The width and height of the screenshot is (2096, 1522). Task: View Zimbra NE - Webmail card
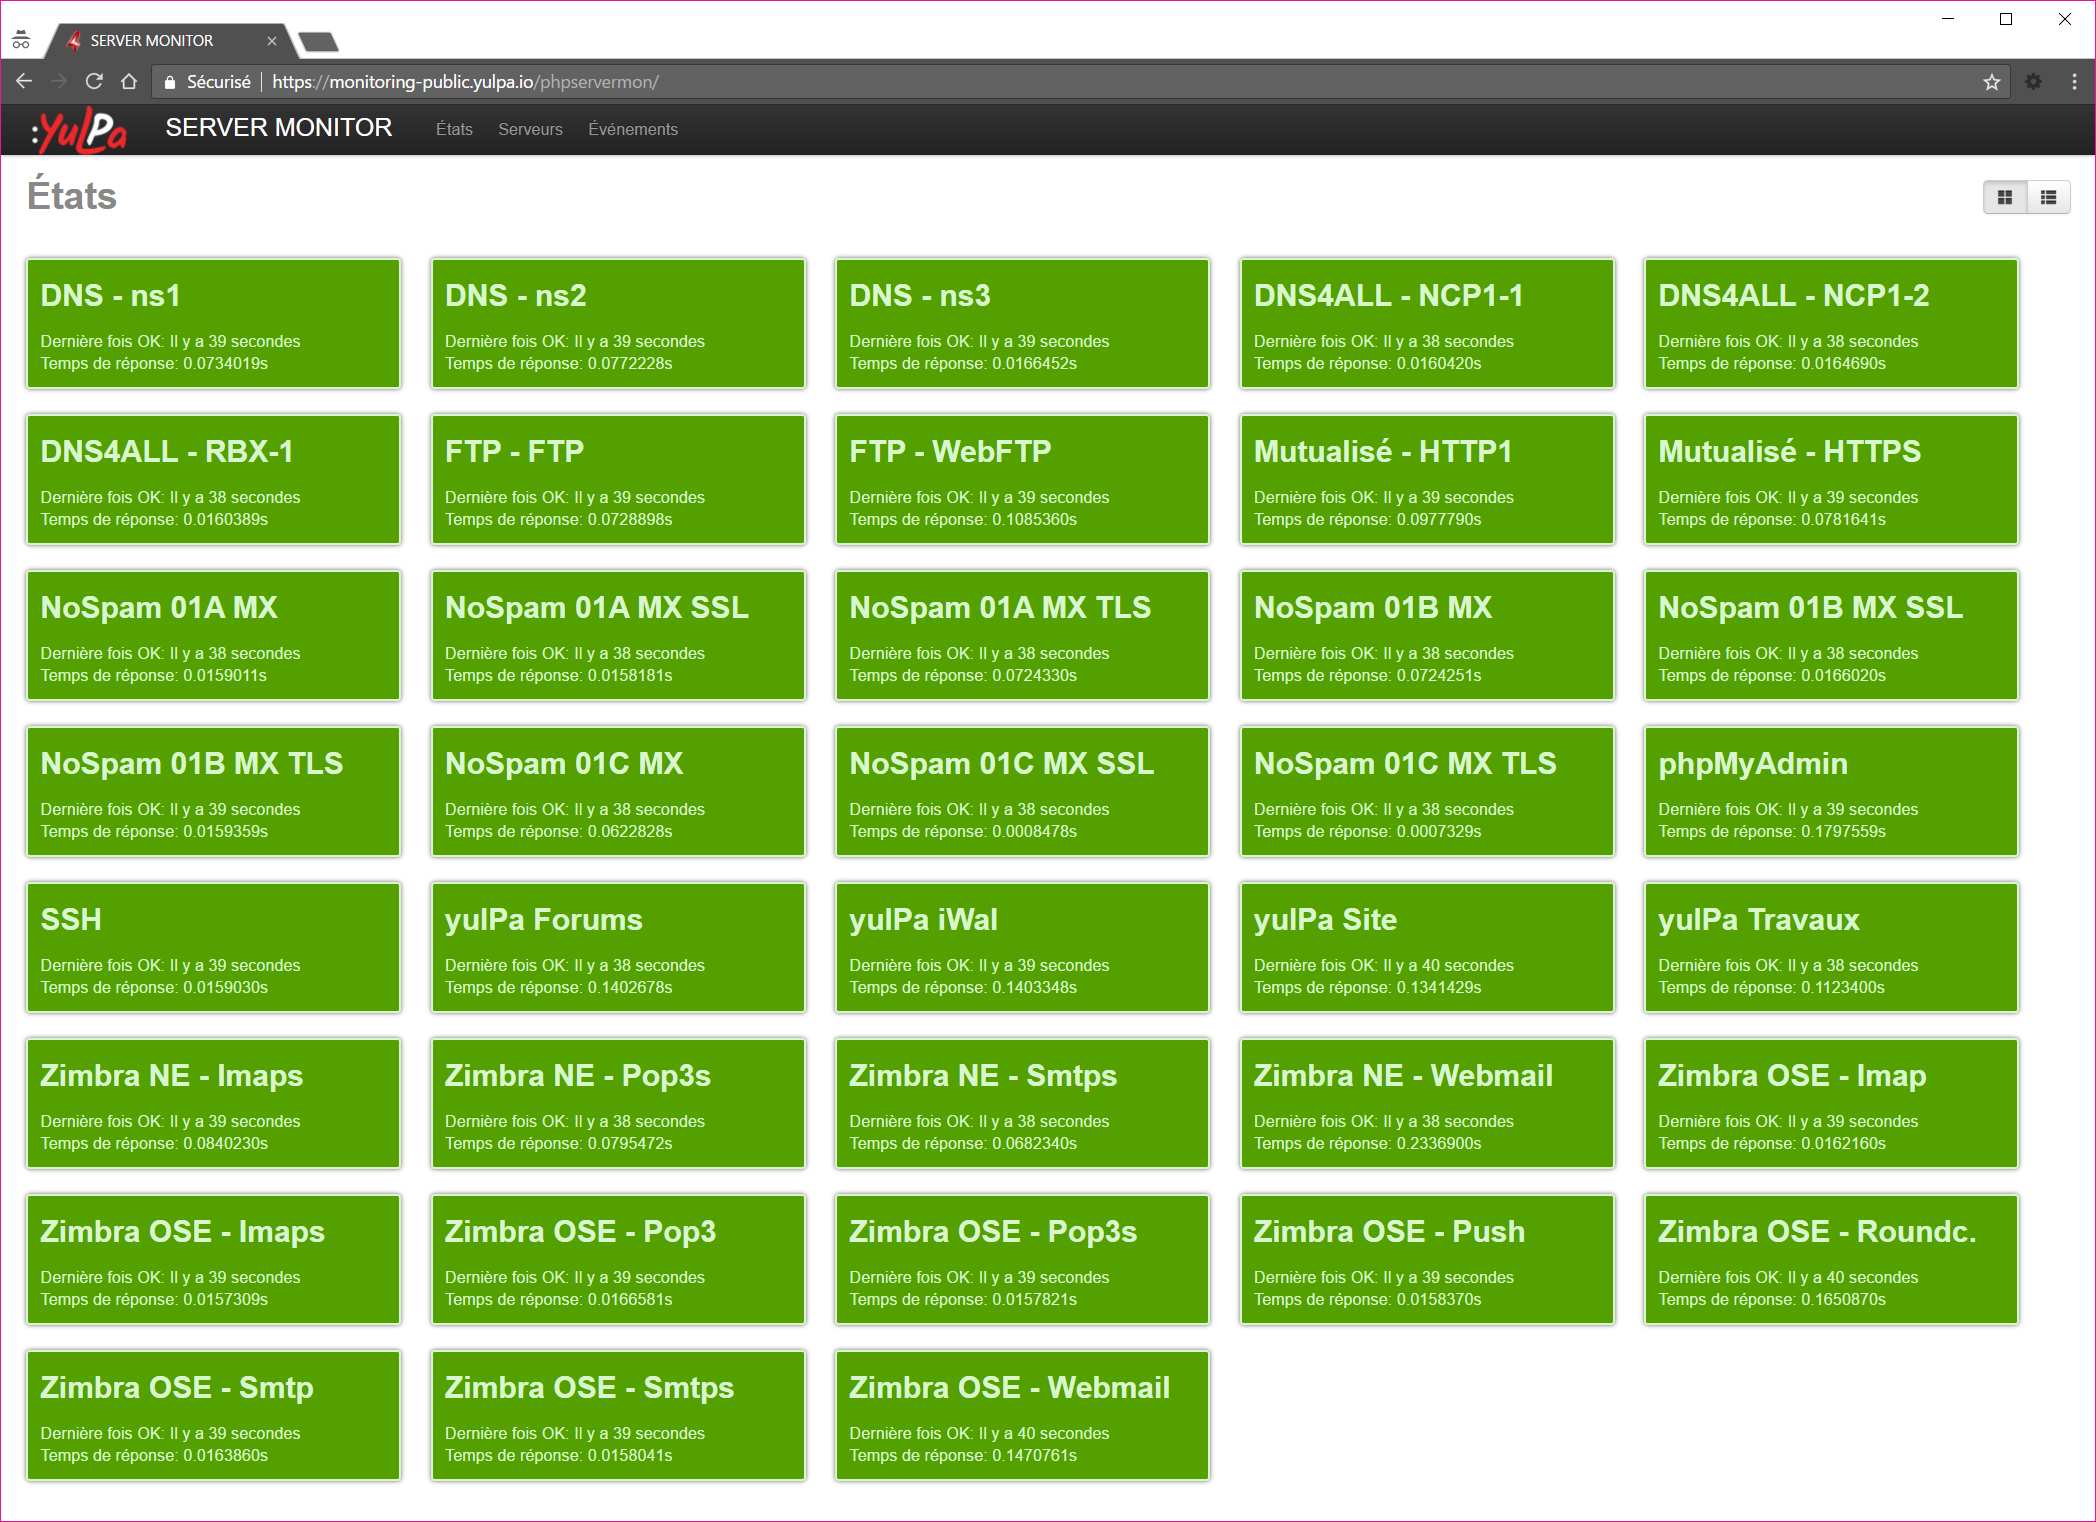1427,1103
